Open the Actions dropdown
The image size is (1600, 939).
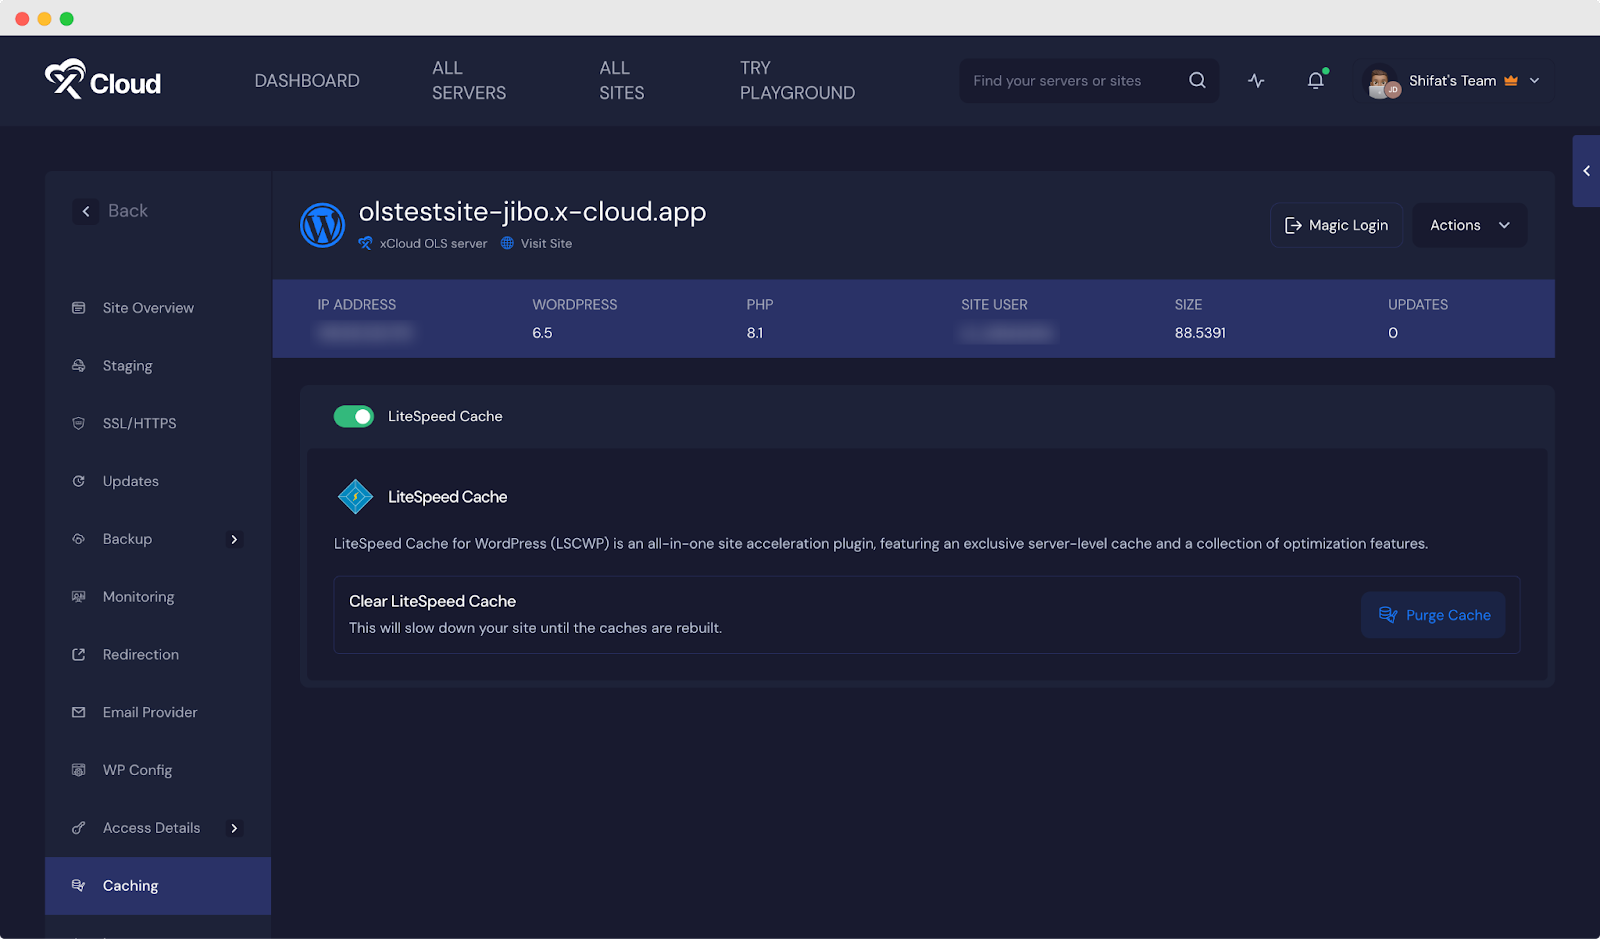pyautogui.click(x=1469, y=225)
